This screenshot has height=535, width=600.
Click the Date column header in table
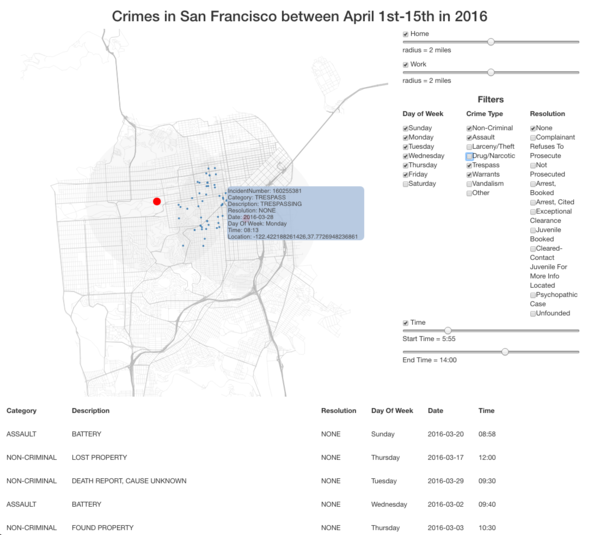tap(435, 411)
